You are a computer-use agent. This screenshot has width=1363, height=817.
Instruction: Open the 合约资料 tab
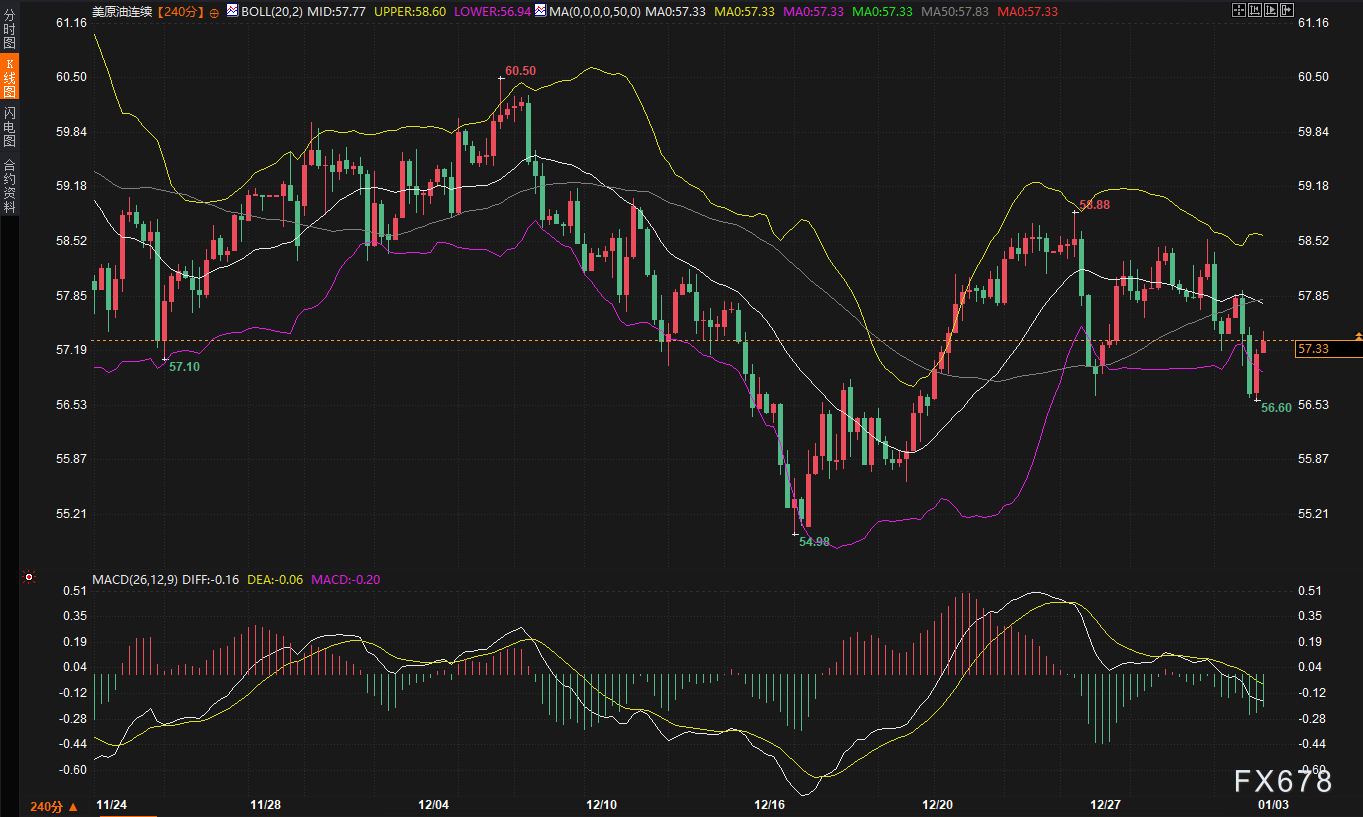[x=9, y=185]
